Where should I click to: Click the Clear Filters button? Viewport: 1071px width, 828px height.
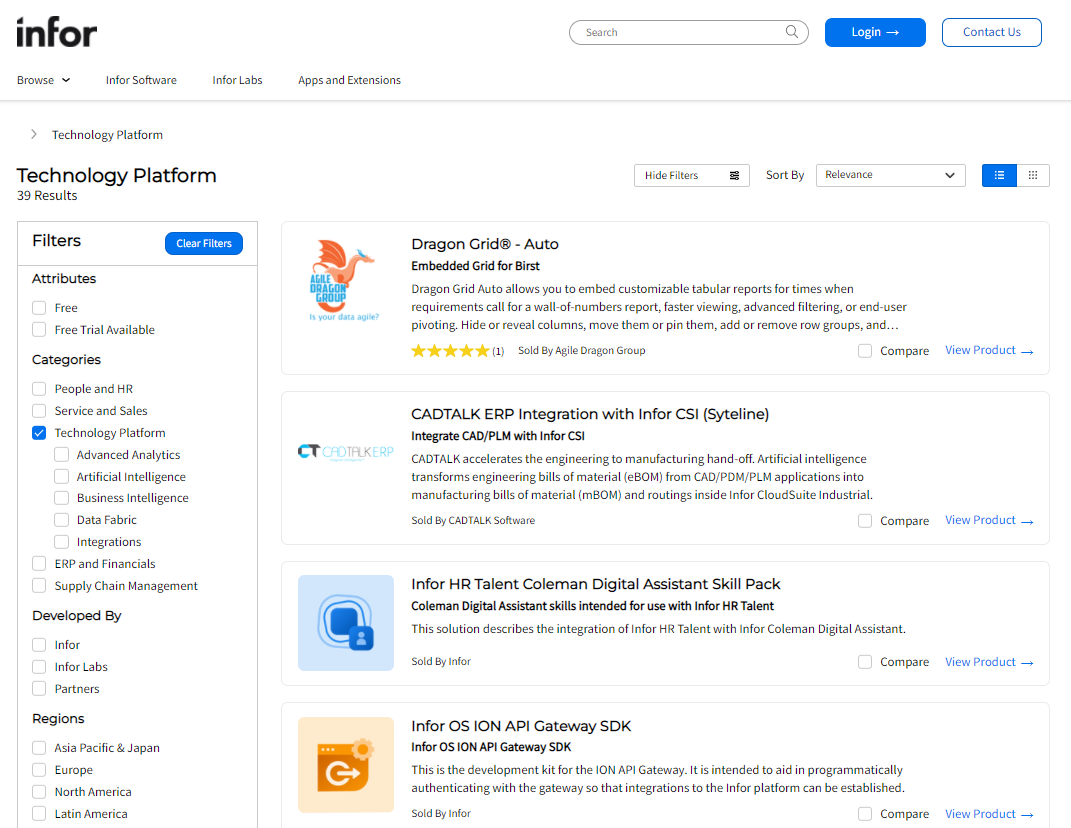pyautogui.click(x=204, y=243)
